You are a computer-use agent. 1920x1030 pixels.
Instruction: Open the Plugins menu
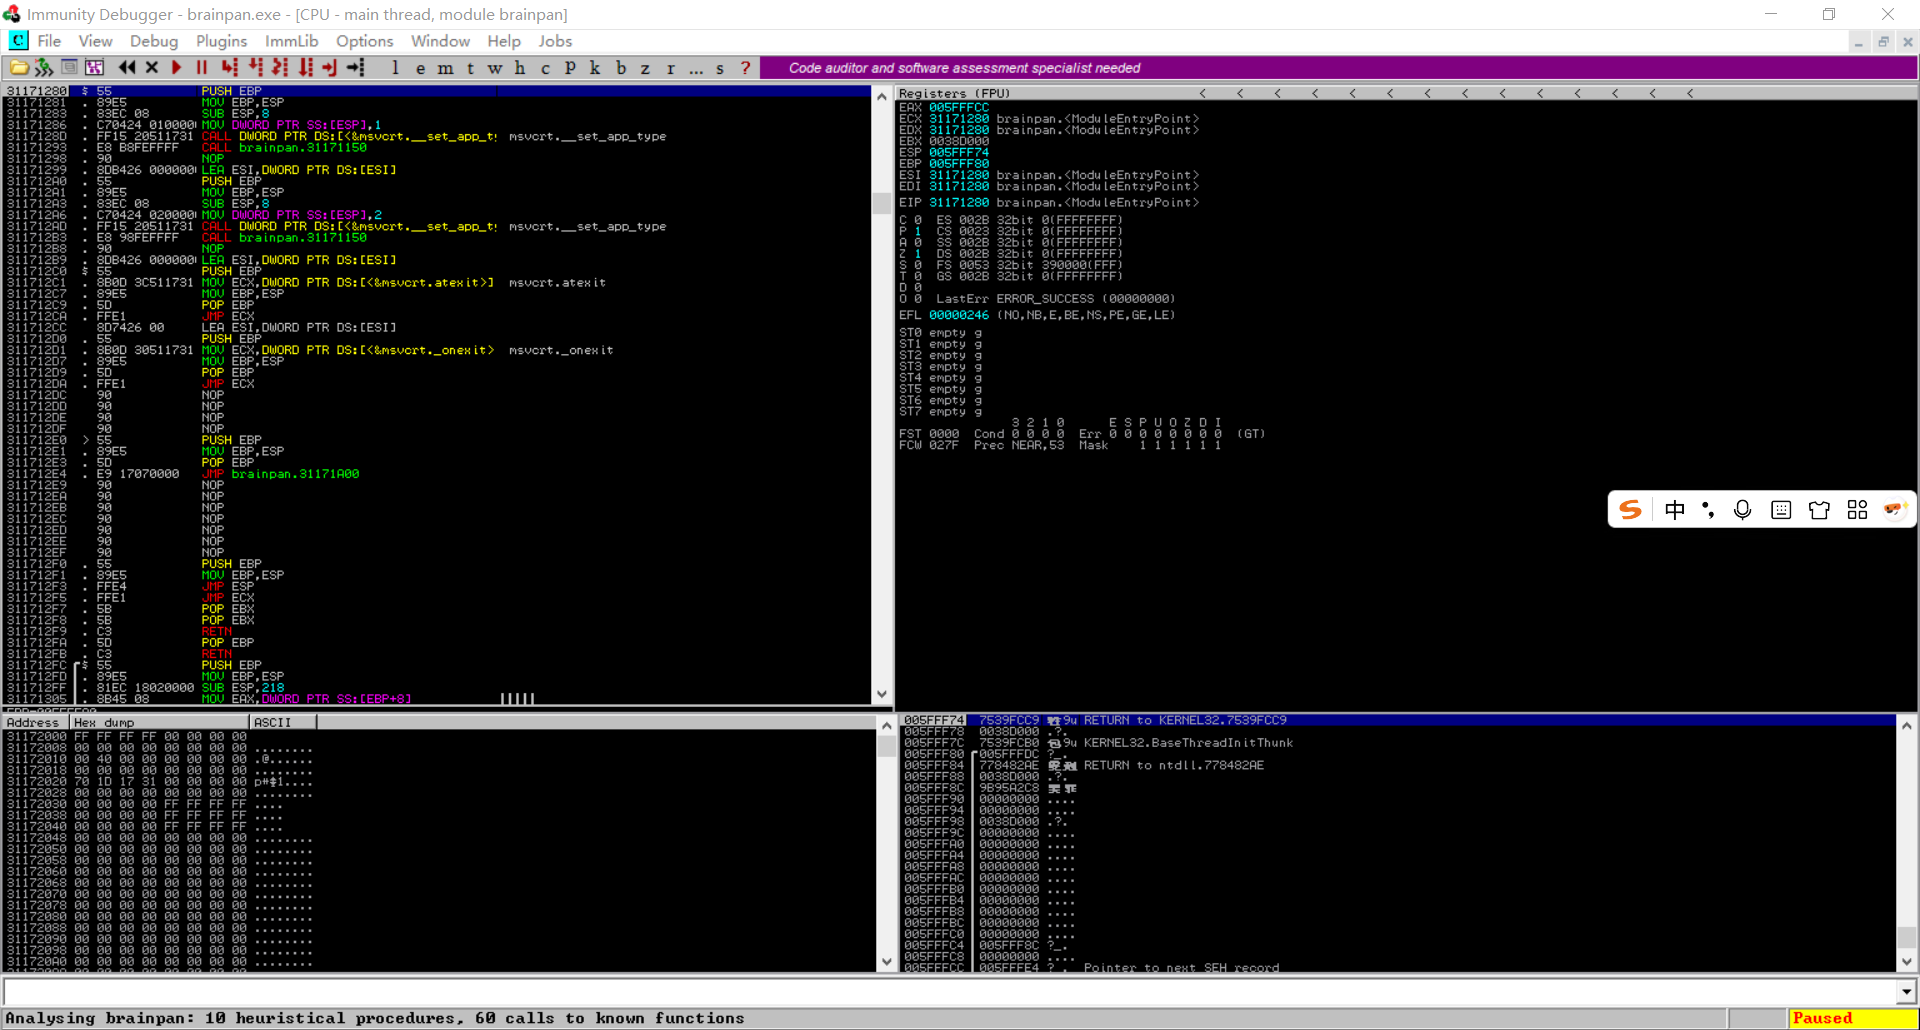(x=221, y=41)
